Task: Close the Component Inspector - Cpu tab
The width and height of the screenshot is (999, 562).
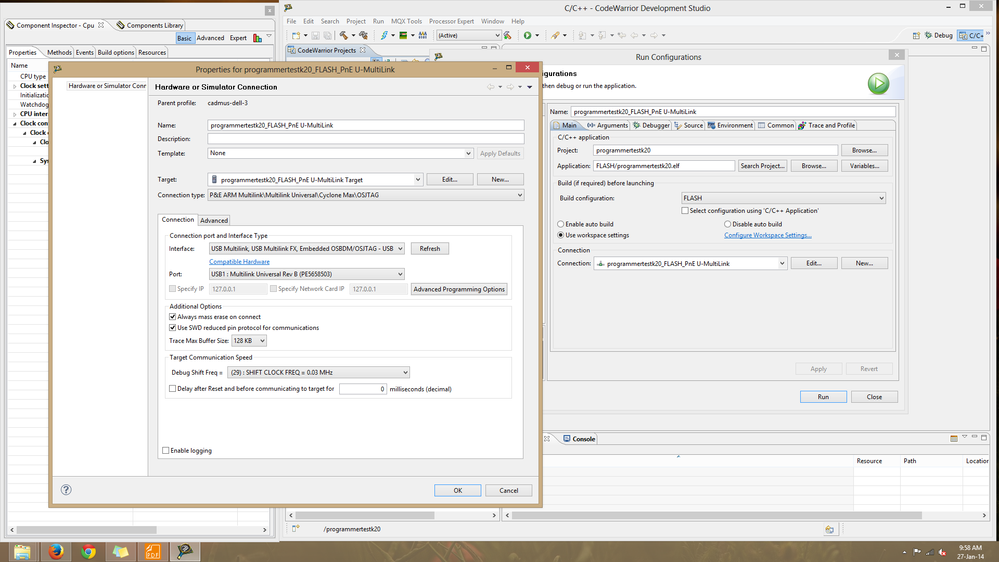Action: point(101,25)
